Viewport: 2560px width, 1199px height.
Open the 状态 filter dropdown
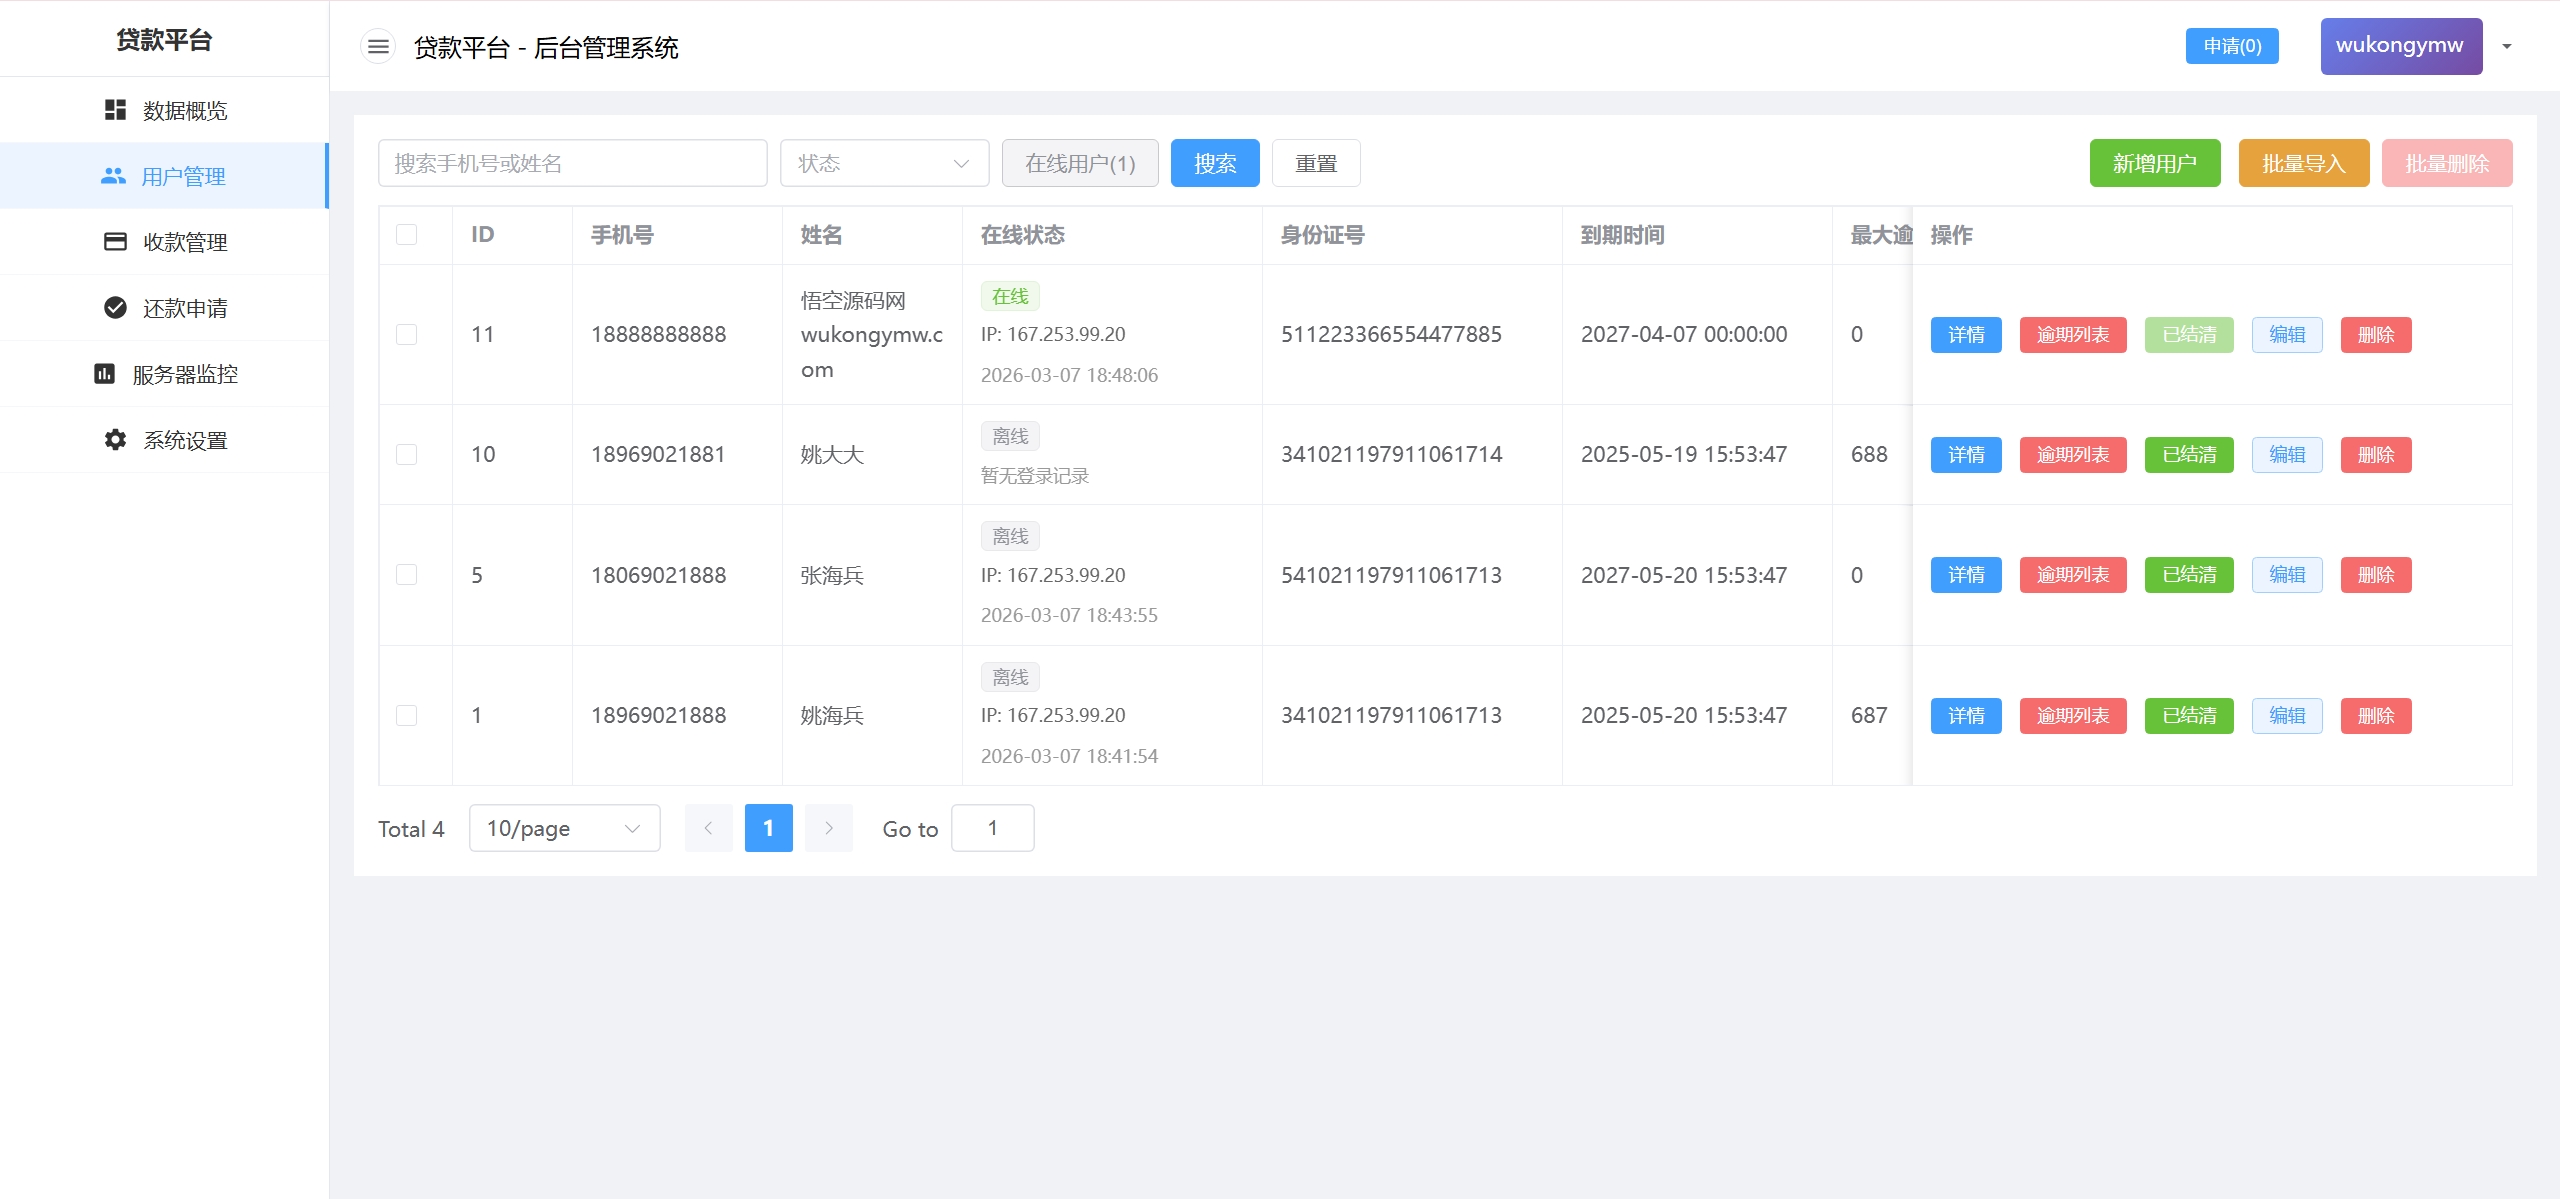click(x=884, y=163)
